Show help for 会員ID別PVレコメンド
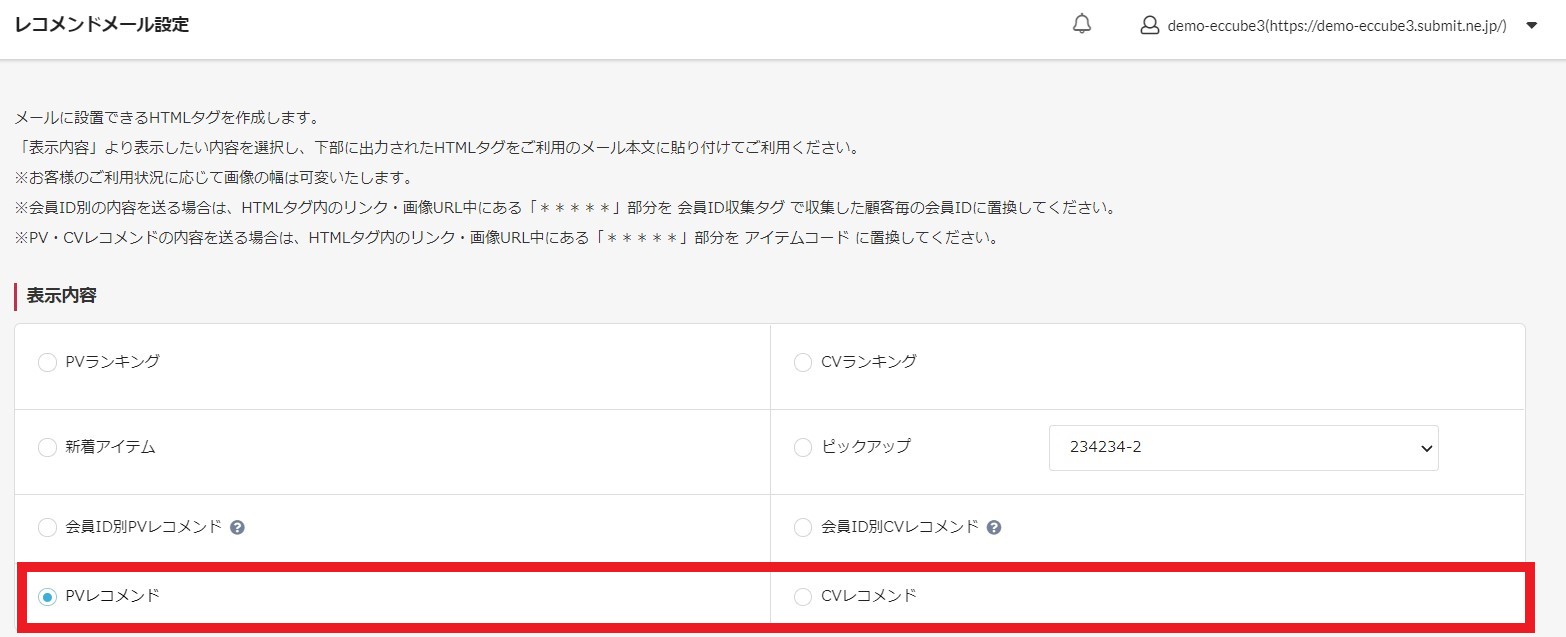Viewport: 1566px width, 637px height. click(x=237, y=527)
